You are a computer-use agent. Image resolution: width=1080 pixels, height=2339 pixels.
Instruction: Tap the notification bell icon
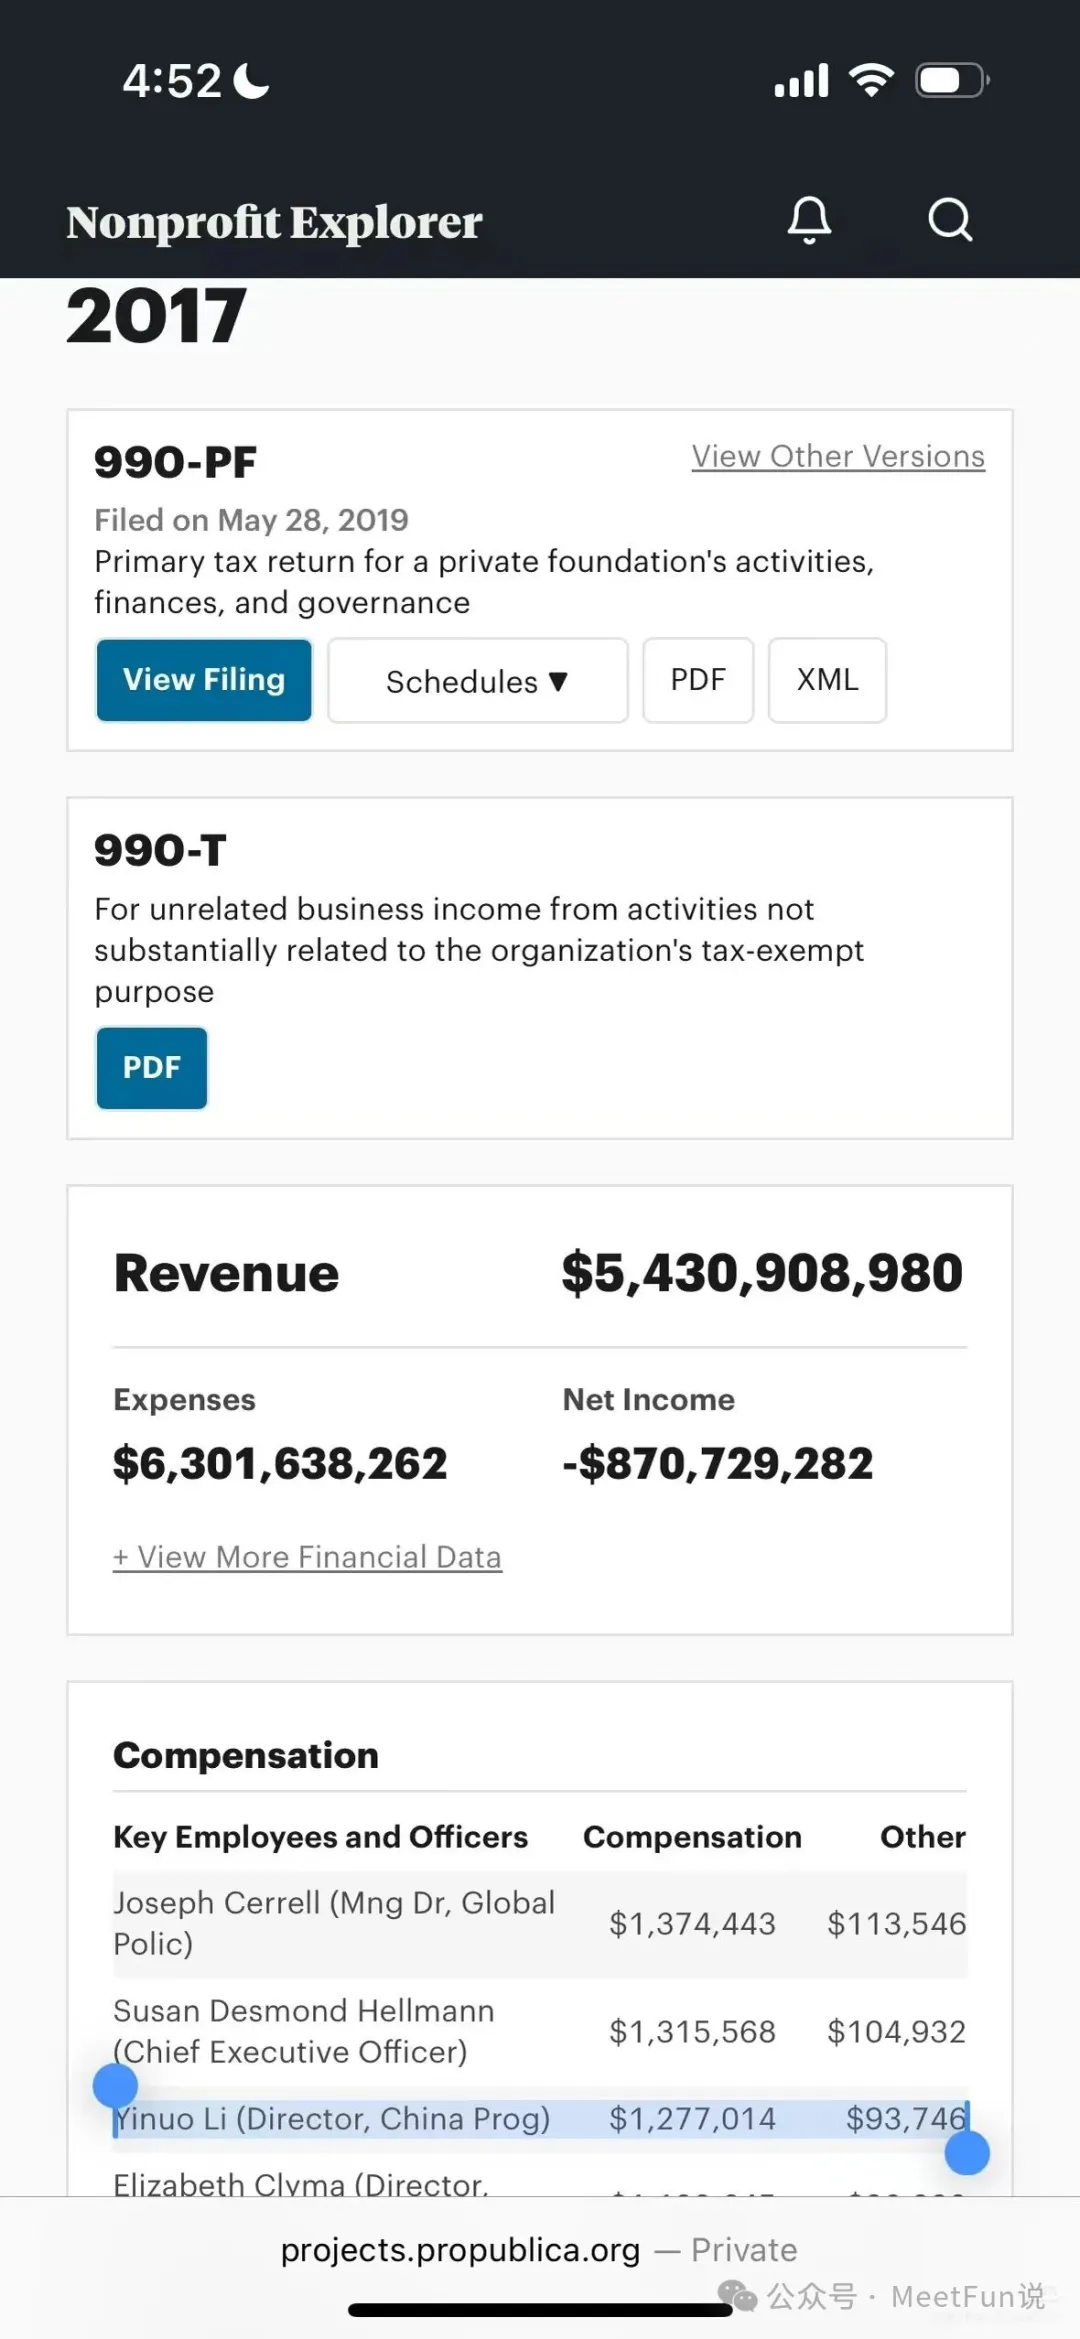tap(809, 219)
